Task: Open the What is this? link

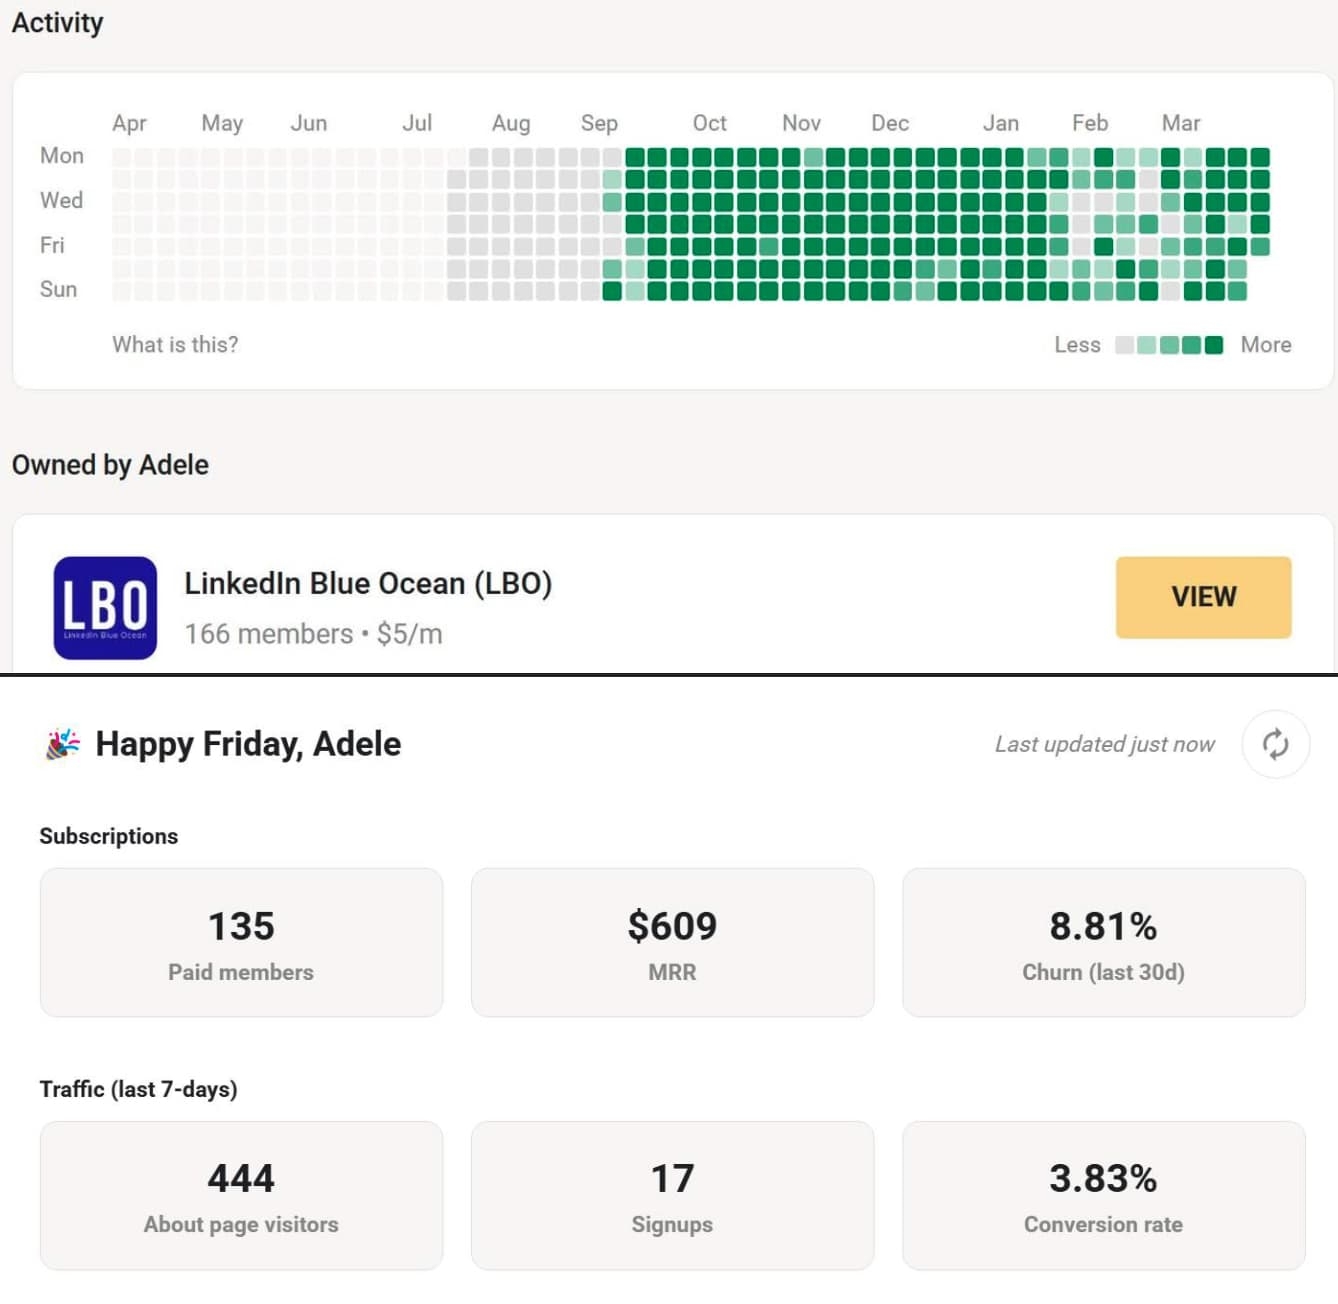Action: [x=175, y=345]
